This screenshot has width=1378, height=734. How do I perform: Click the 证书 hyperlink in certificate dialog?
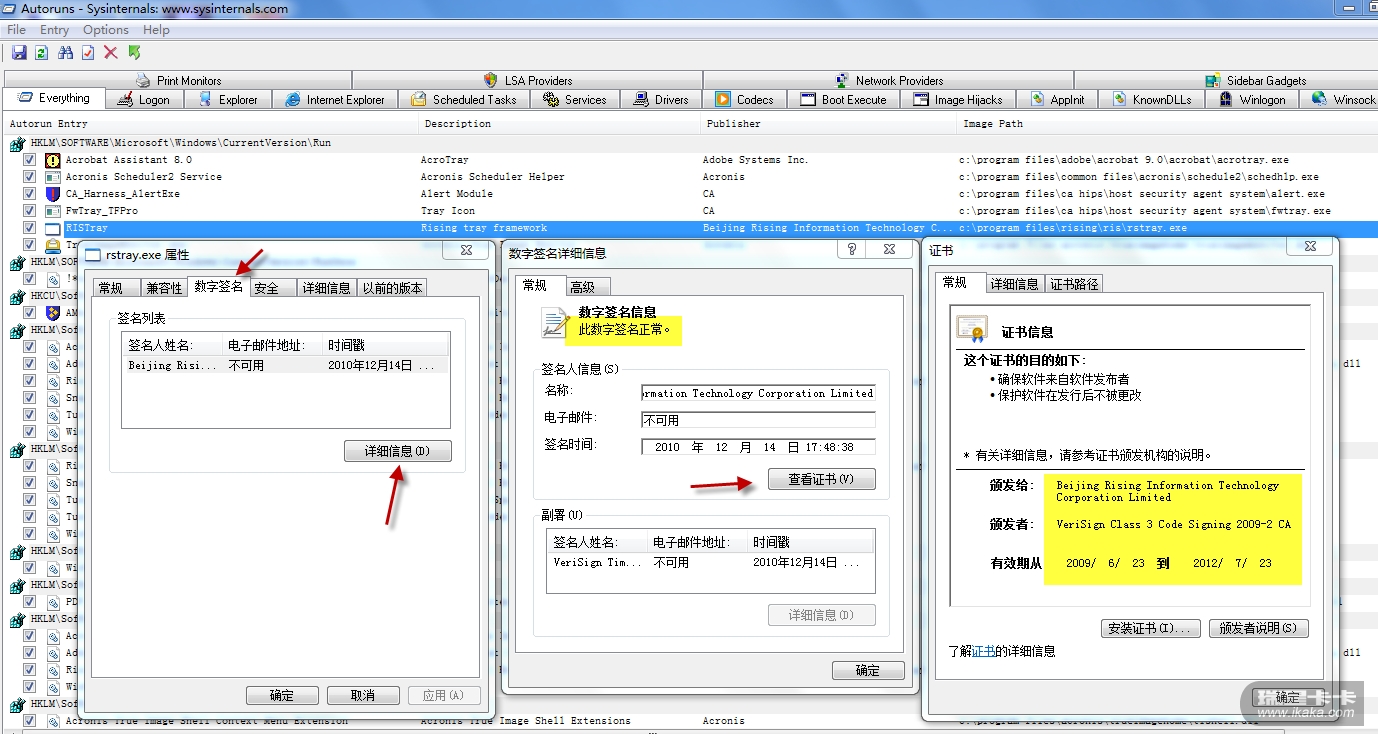click(984, 652)
